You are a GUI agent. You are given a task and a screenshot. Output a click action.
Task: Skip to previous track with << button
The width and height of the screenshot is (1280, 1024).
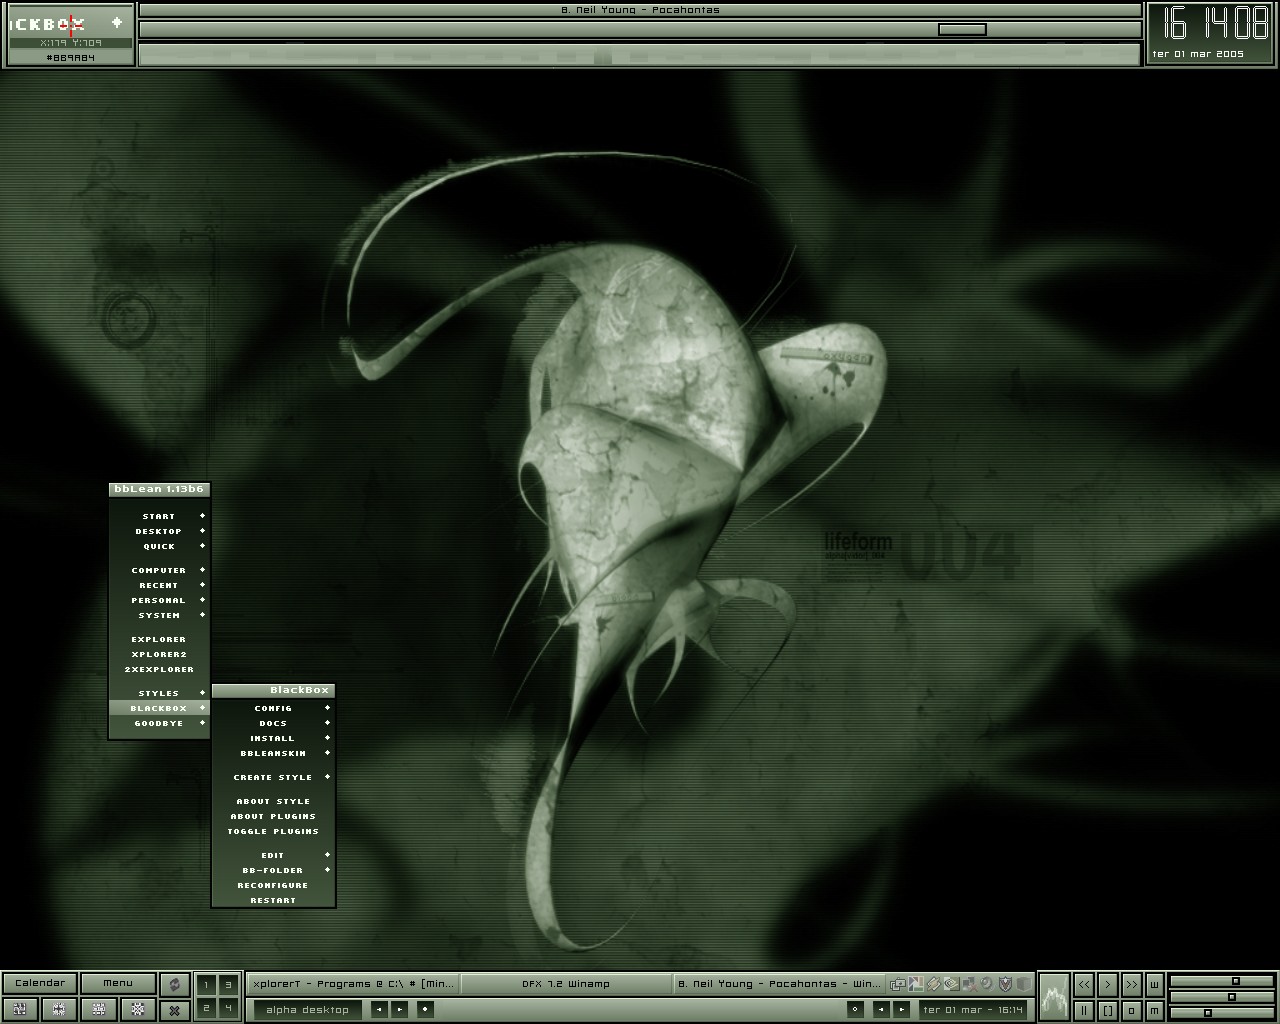pos(1084,985)
